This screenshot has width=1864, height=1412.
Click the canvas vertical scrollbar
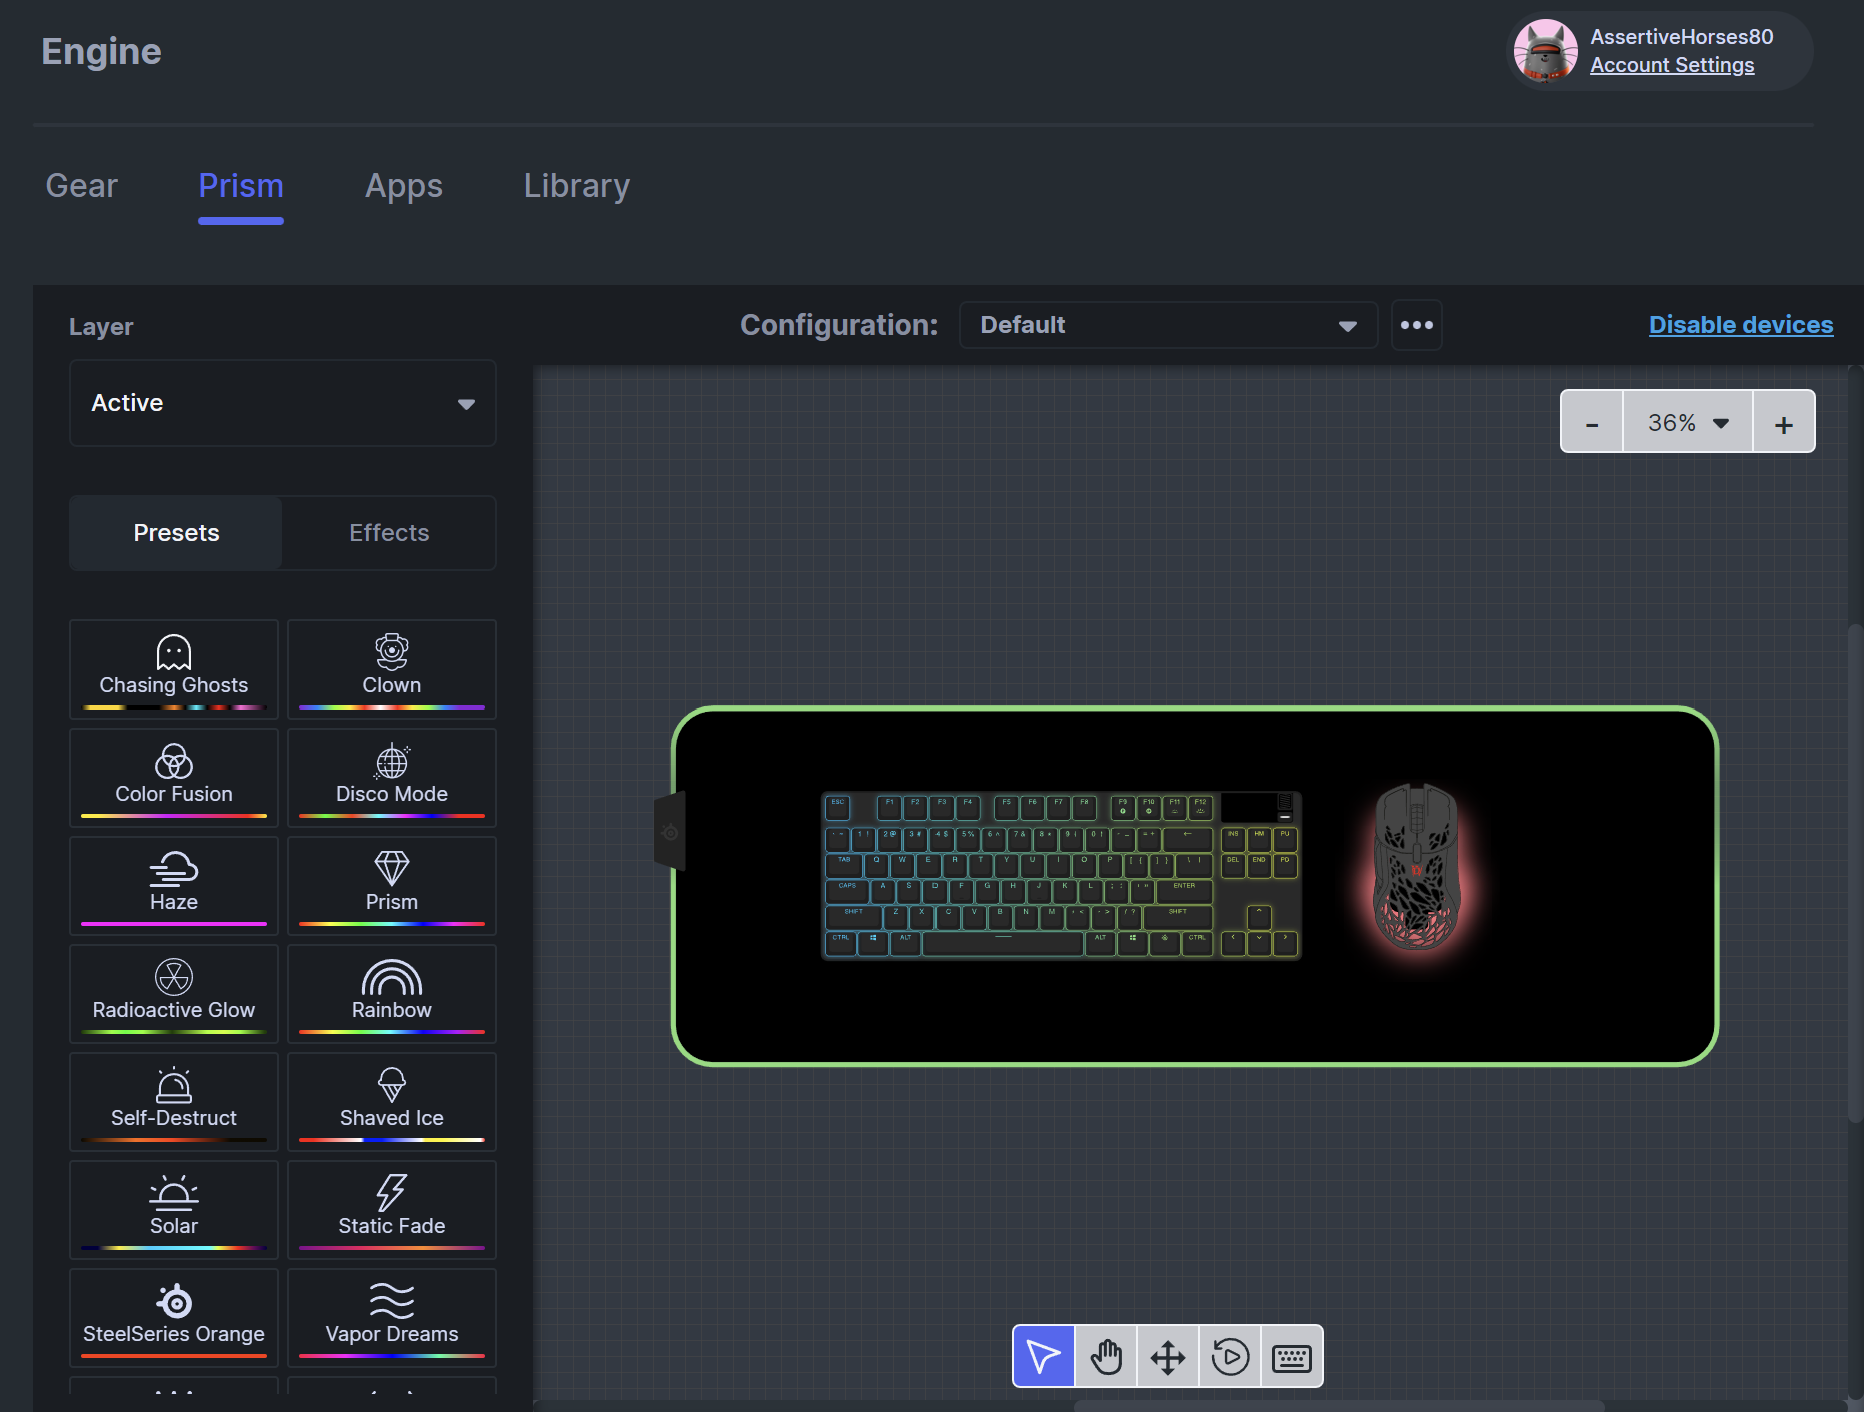[x=1855, y=873]
